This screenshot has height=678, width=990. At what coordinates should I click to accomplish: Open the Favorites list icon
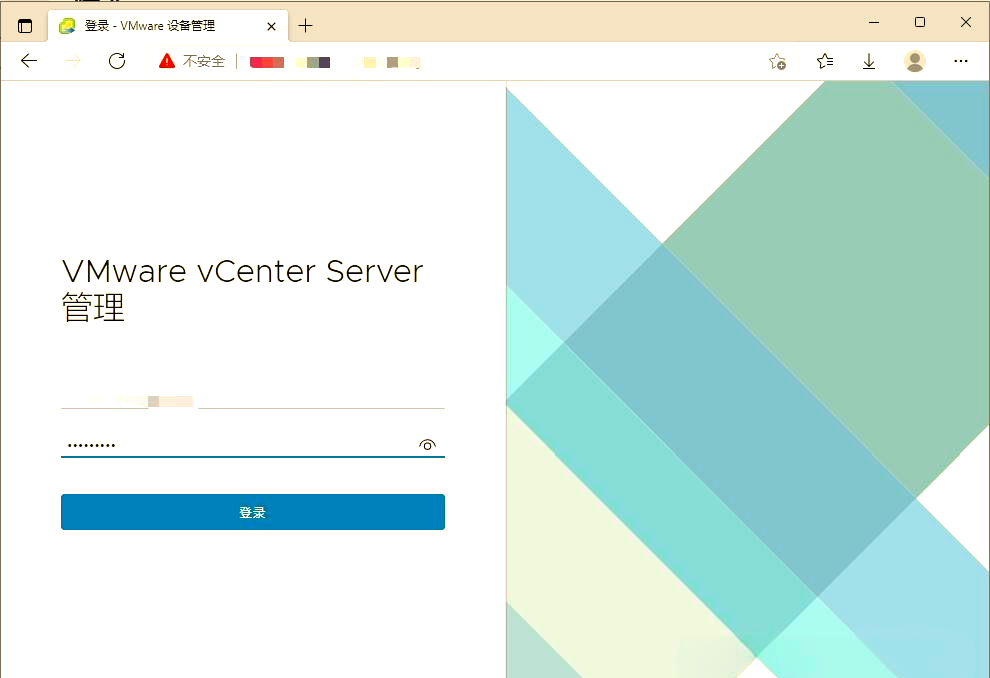(823, 61)
